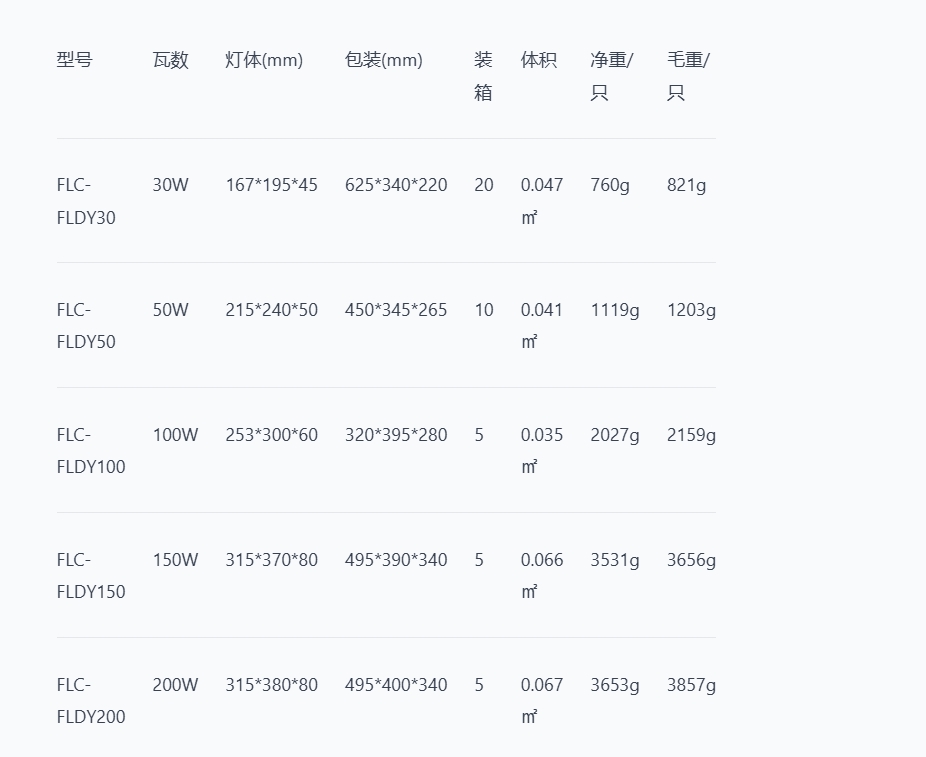
Task: Select the FLC-FLDY100 model cell
Action: point(91,451)
